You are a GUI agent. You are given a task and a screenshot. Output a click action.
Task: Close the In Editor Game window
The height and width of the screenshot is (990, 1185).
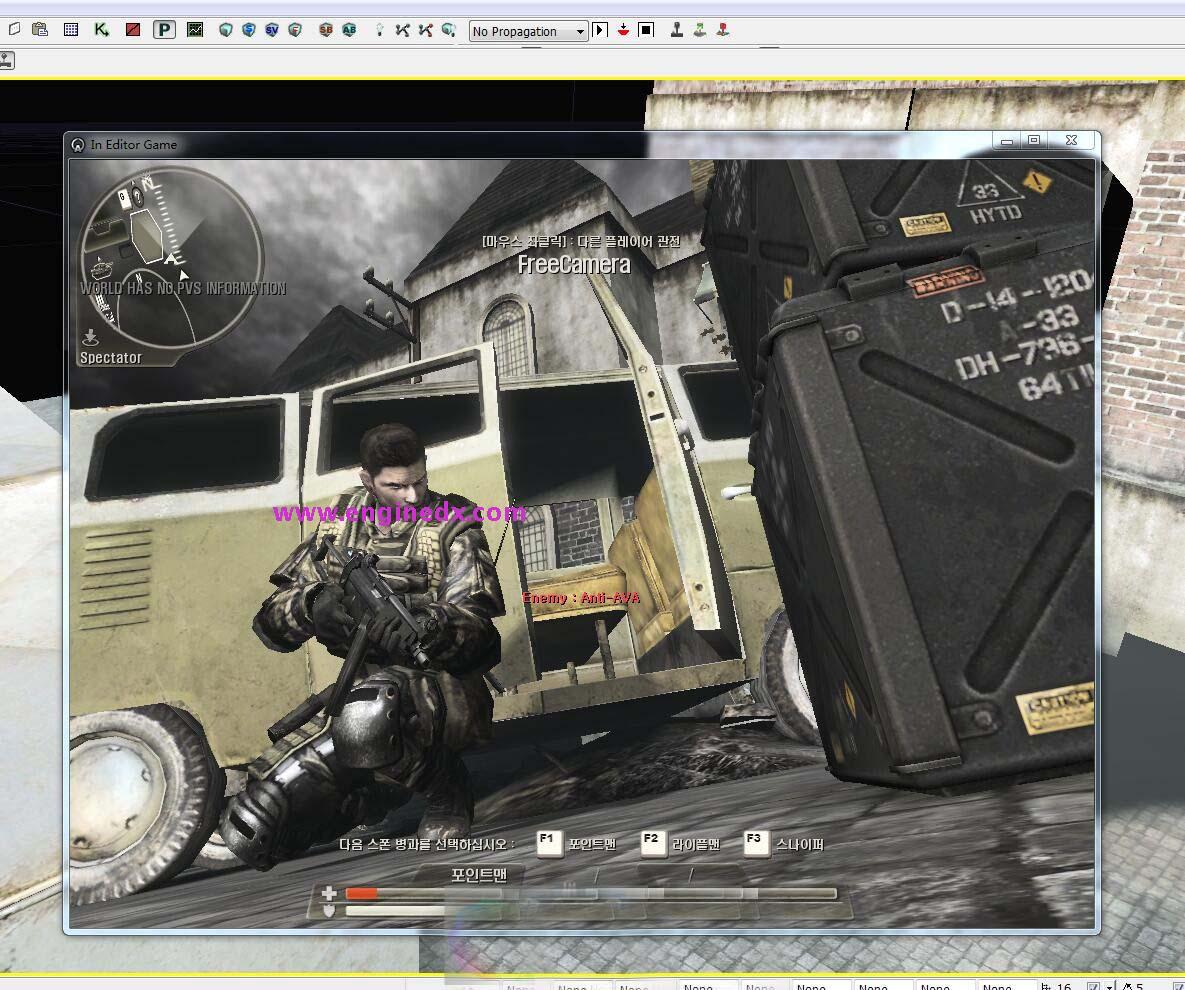[x=1072, y=141]
